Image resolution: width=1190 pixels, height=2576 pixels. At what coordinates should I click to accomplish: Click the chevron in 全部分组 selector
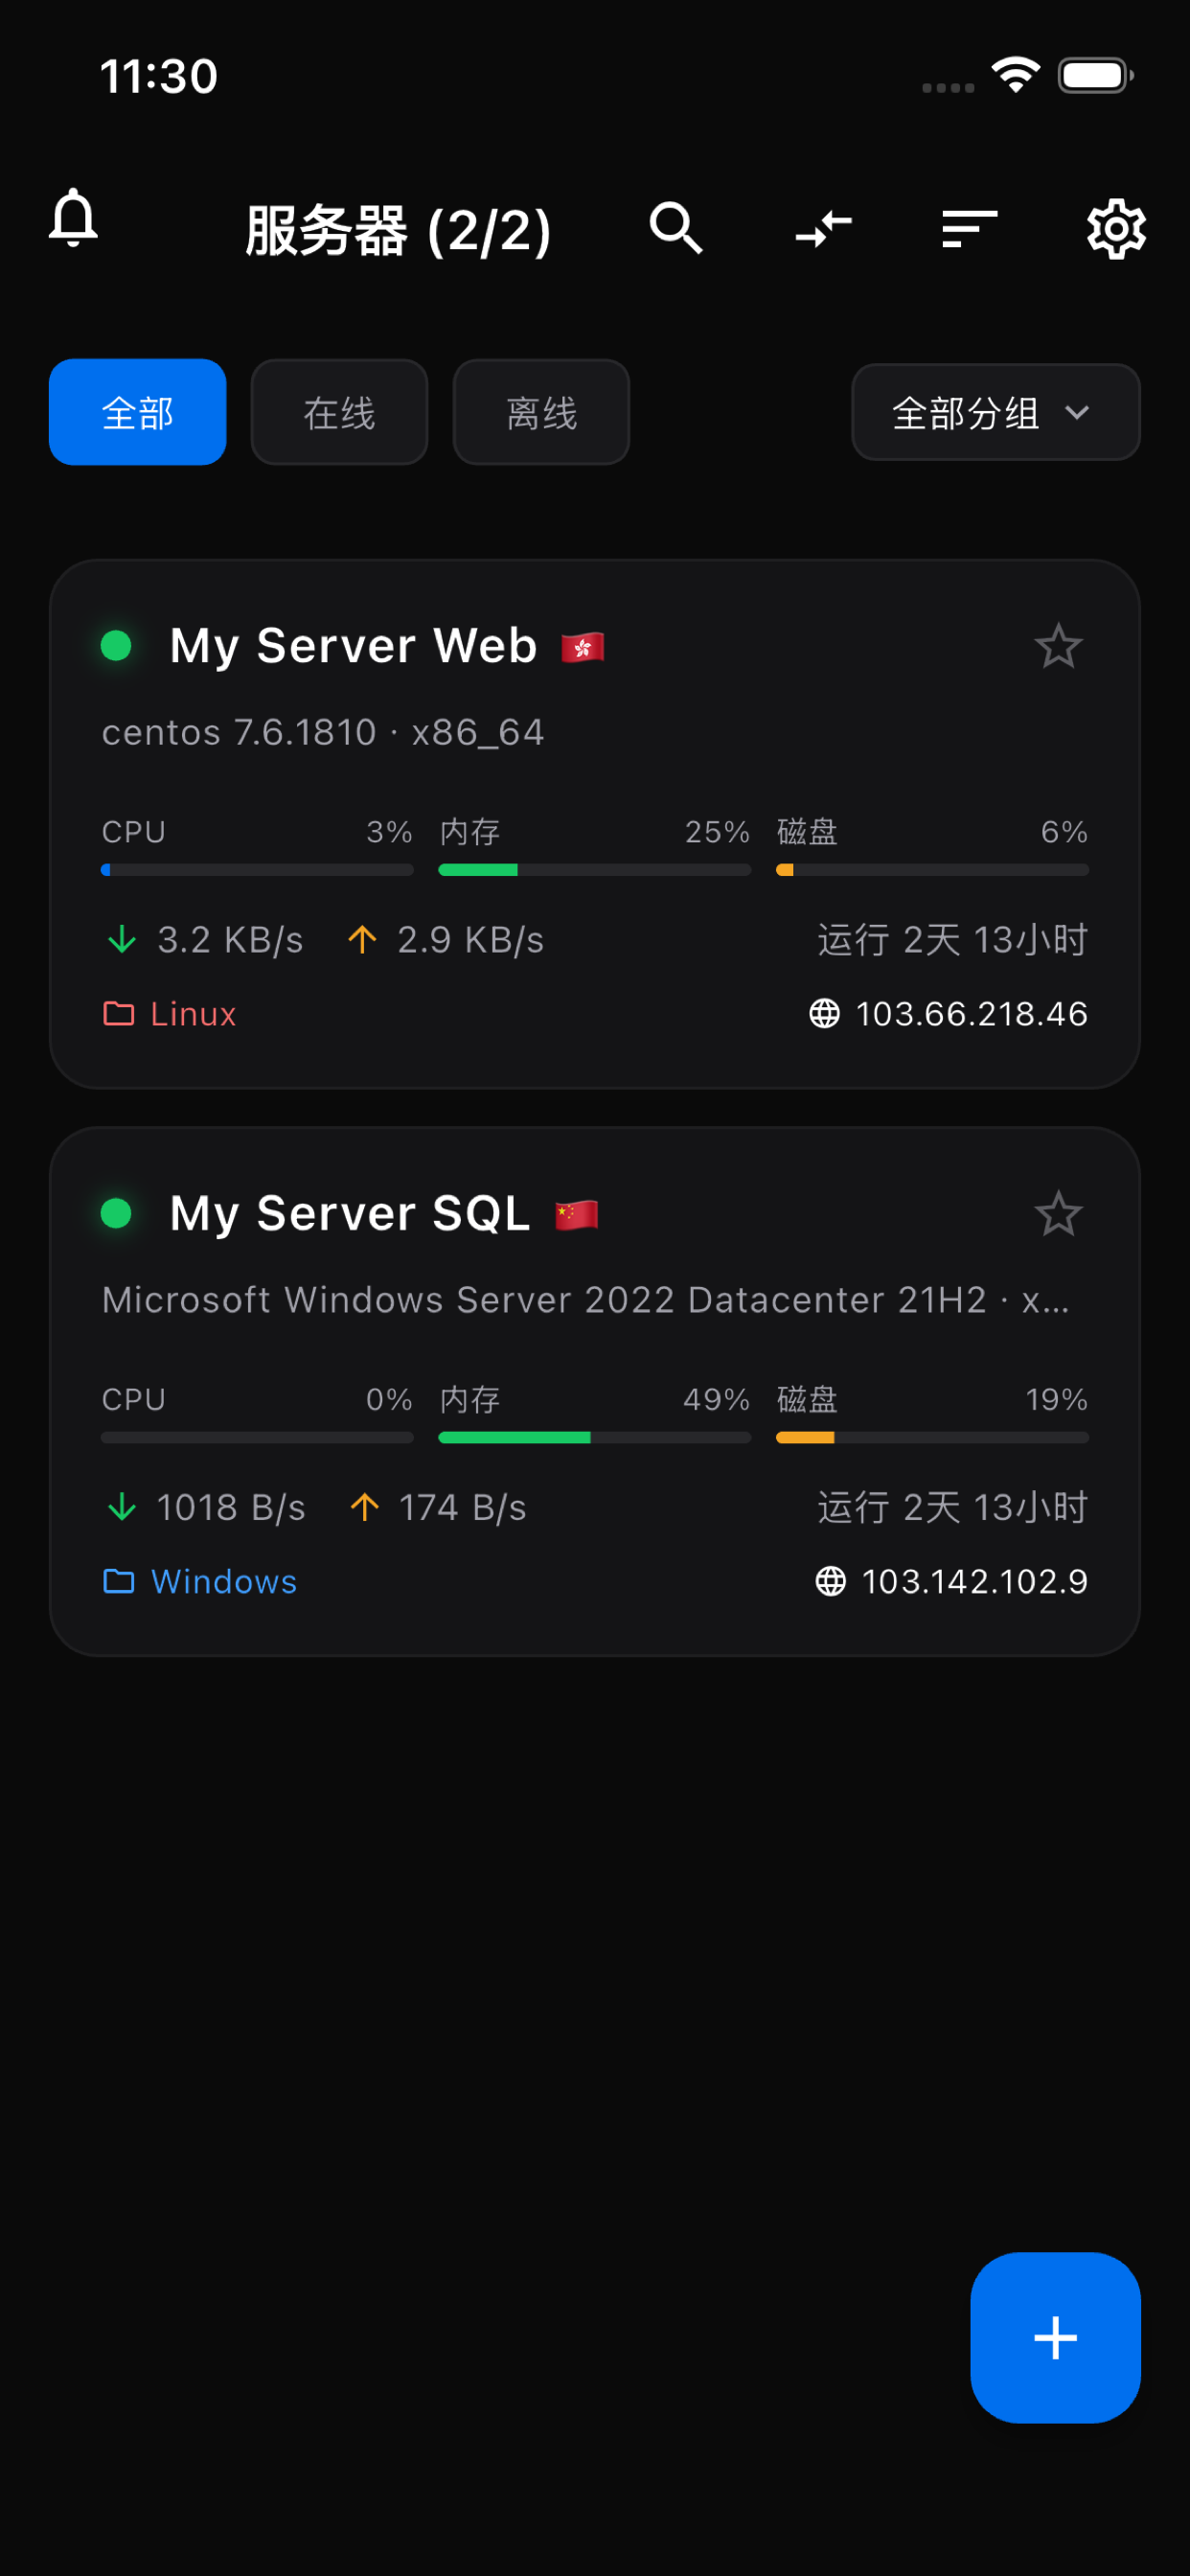tap(1077, 412)
